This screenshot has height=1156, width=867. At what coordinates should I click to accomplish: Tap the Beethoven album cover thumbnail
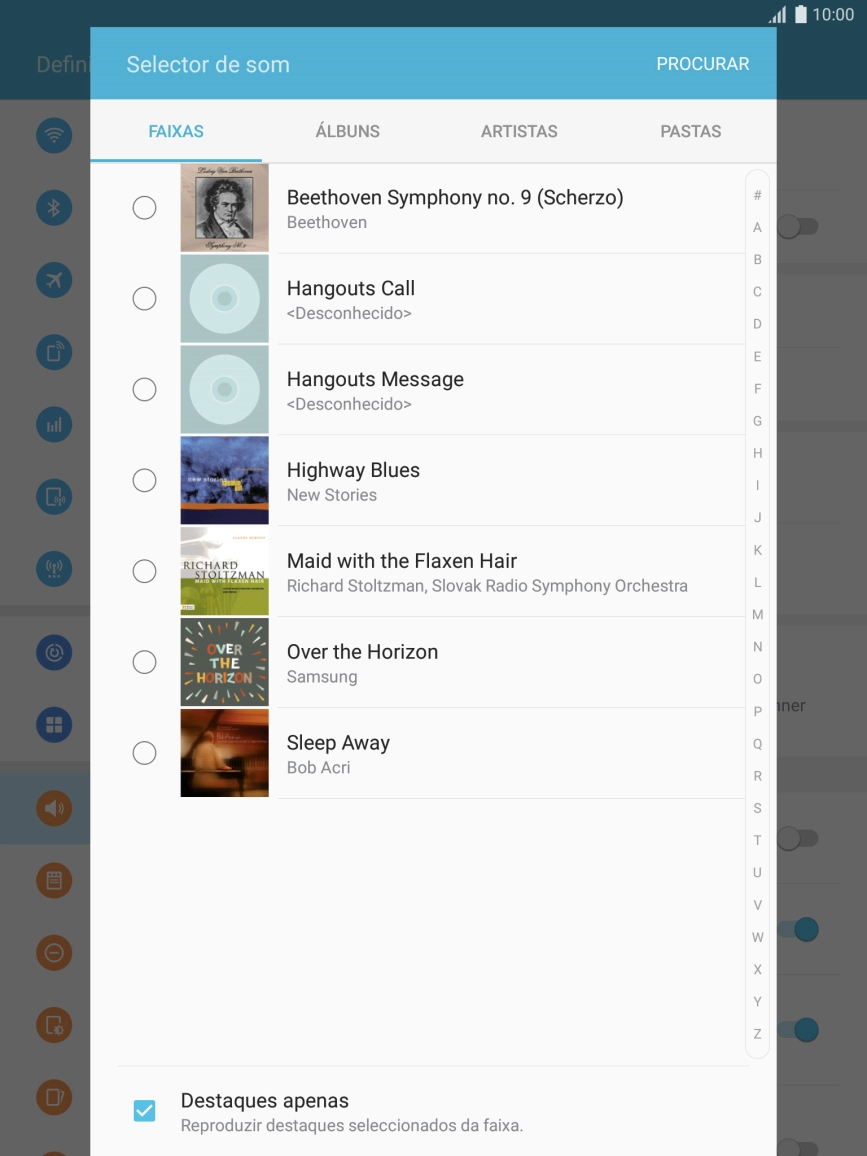point(224,208)
